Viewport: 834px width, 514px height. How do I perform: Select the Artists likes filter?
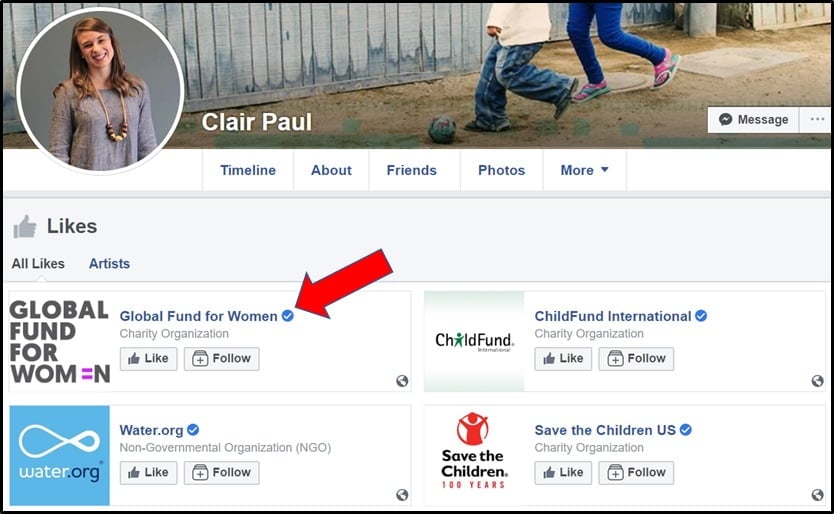click(109, 263)
